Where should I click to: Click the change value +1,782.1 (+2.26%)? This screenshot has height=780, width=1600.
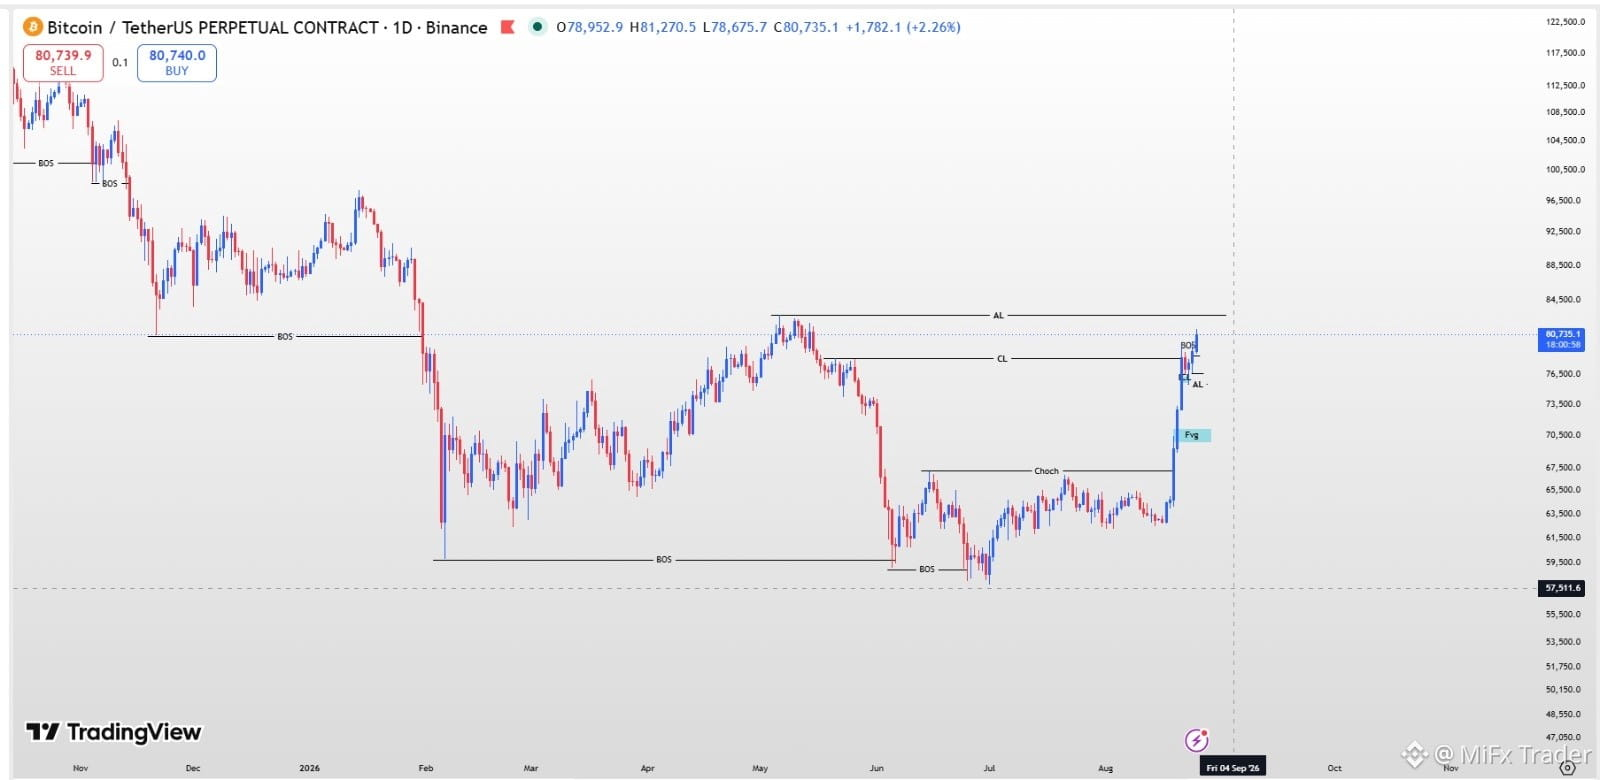(x=903, y=27)
